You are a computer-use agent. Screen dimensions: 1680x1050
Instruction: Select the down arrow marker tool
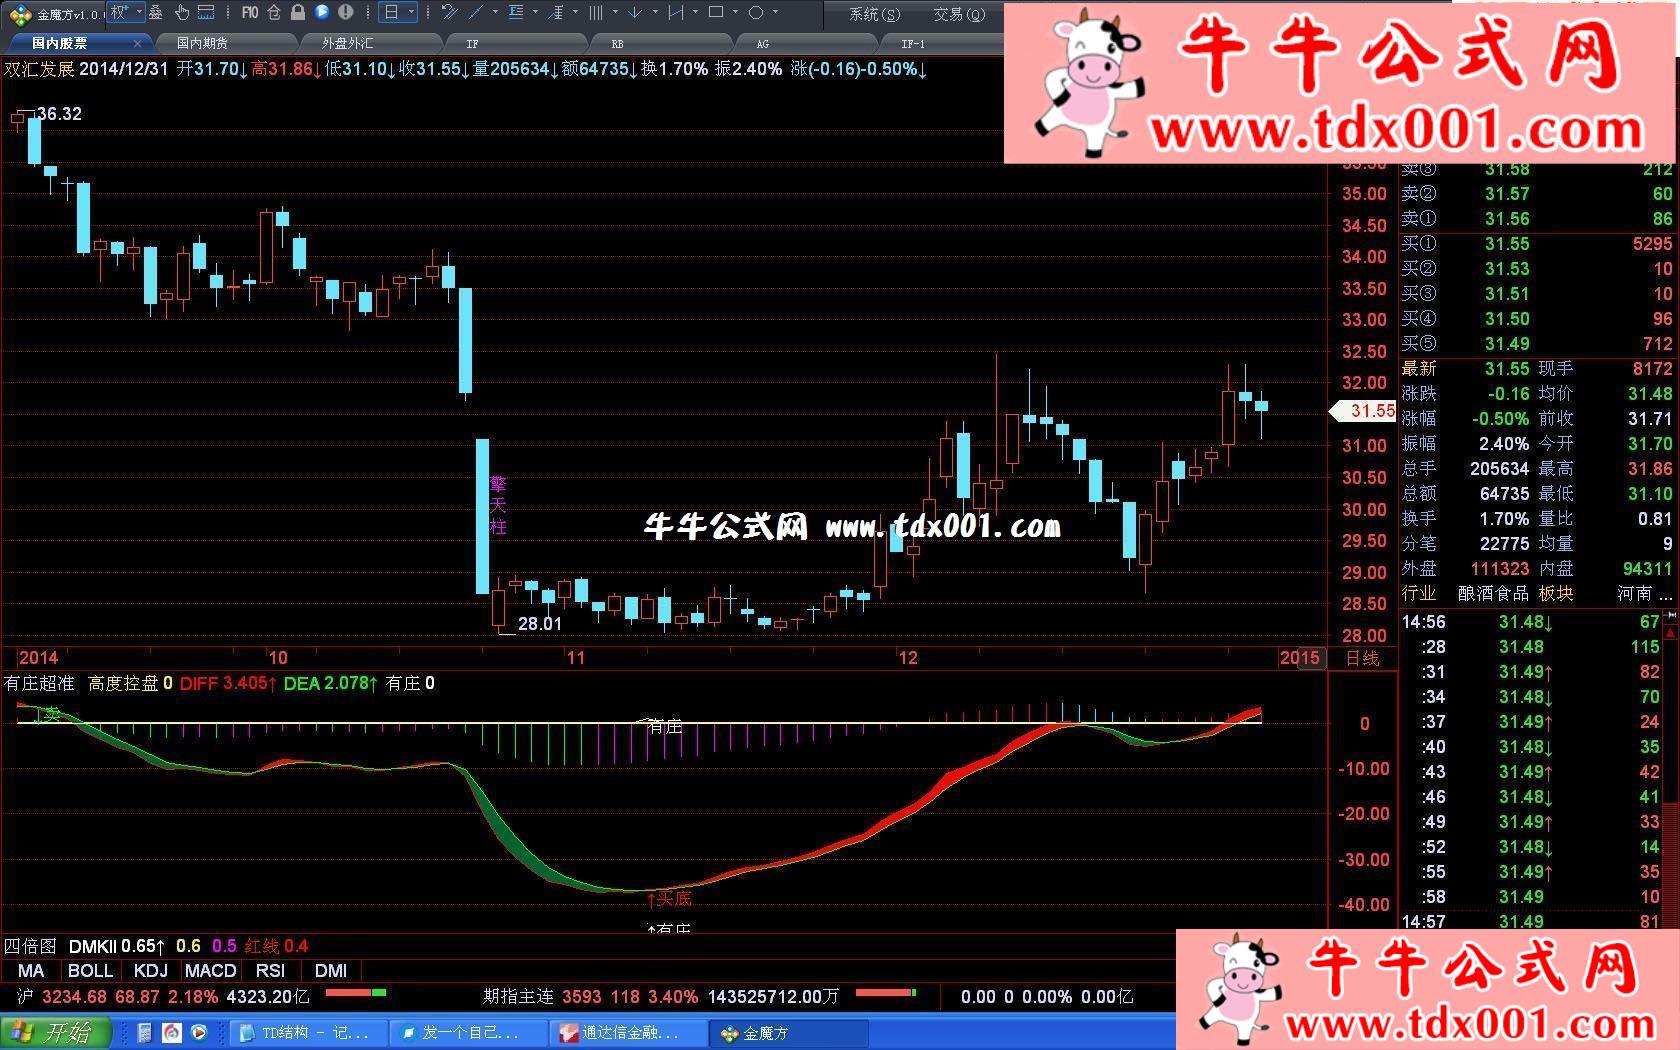pos(635,12)
